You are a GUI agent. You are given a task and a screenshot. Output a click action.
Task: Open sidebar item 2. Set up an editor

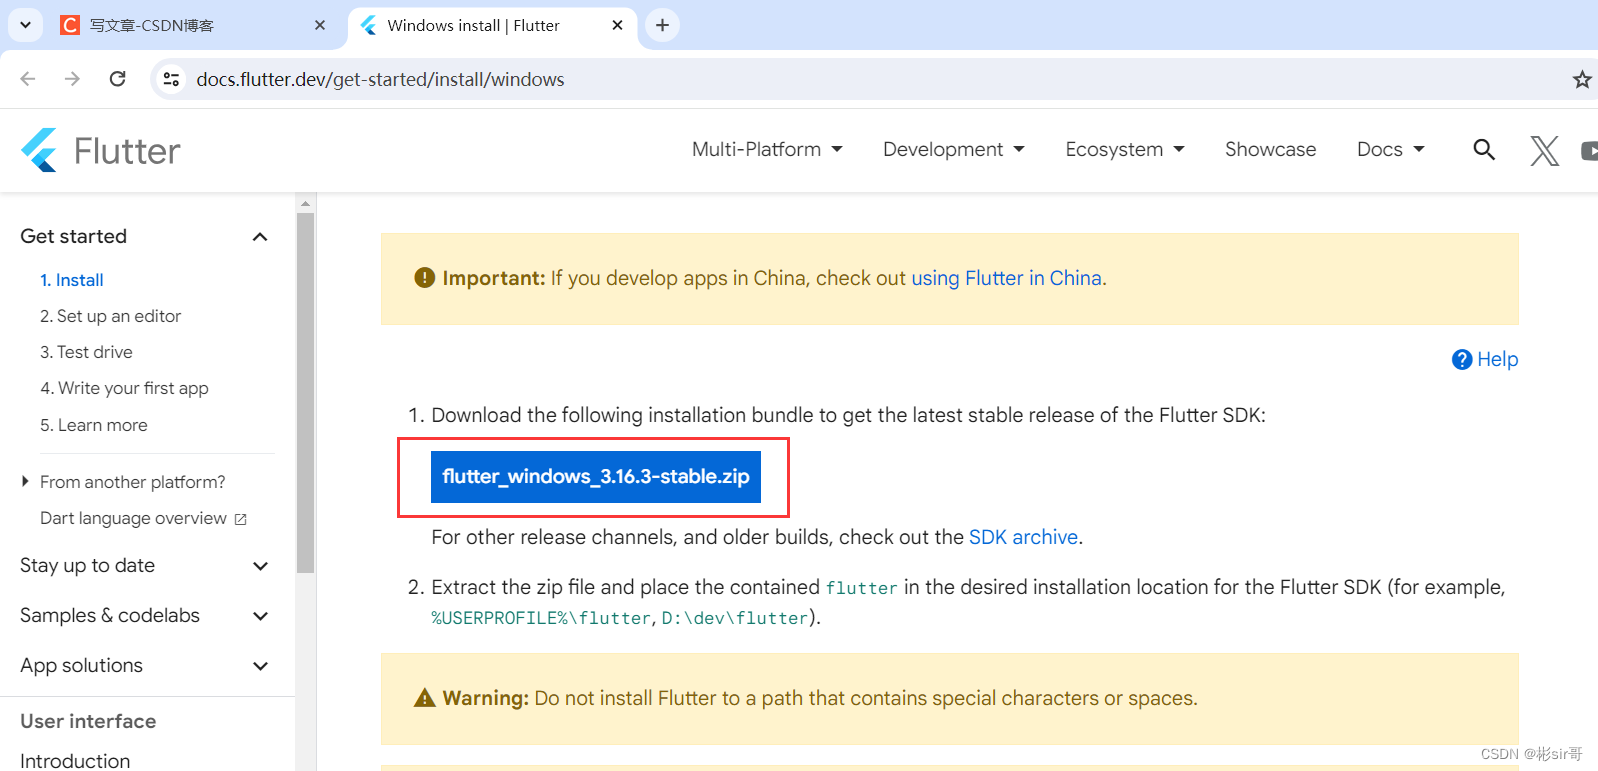pos(110,316)
